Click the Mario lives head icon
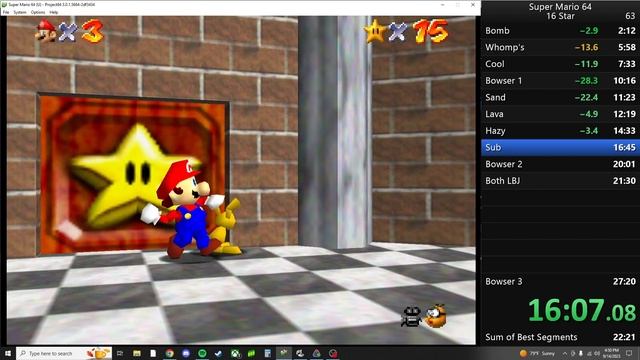The width and height of the screenshot is (640, 360). pyautogui.click(x=45, y=31)
